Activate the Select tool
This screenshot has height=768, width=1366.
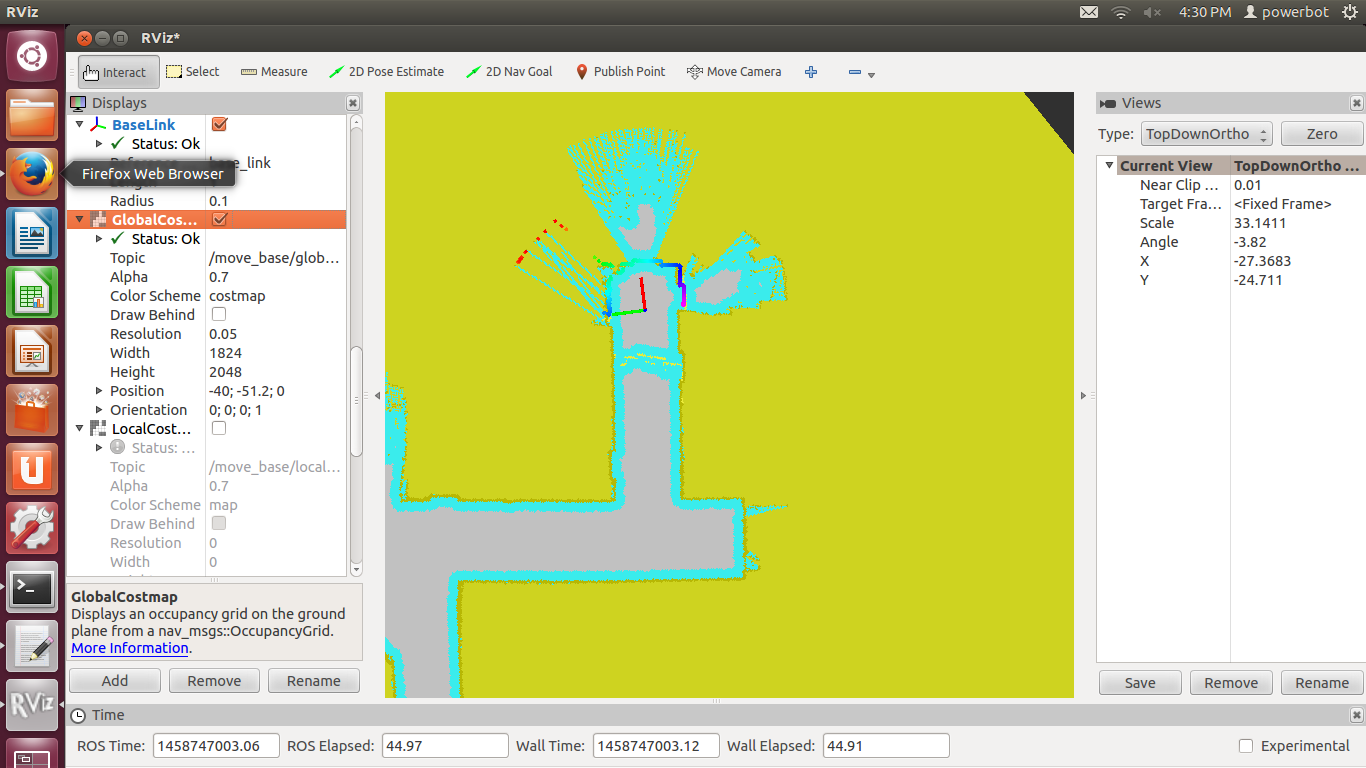coord(192,72)
